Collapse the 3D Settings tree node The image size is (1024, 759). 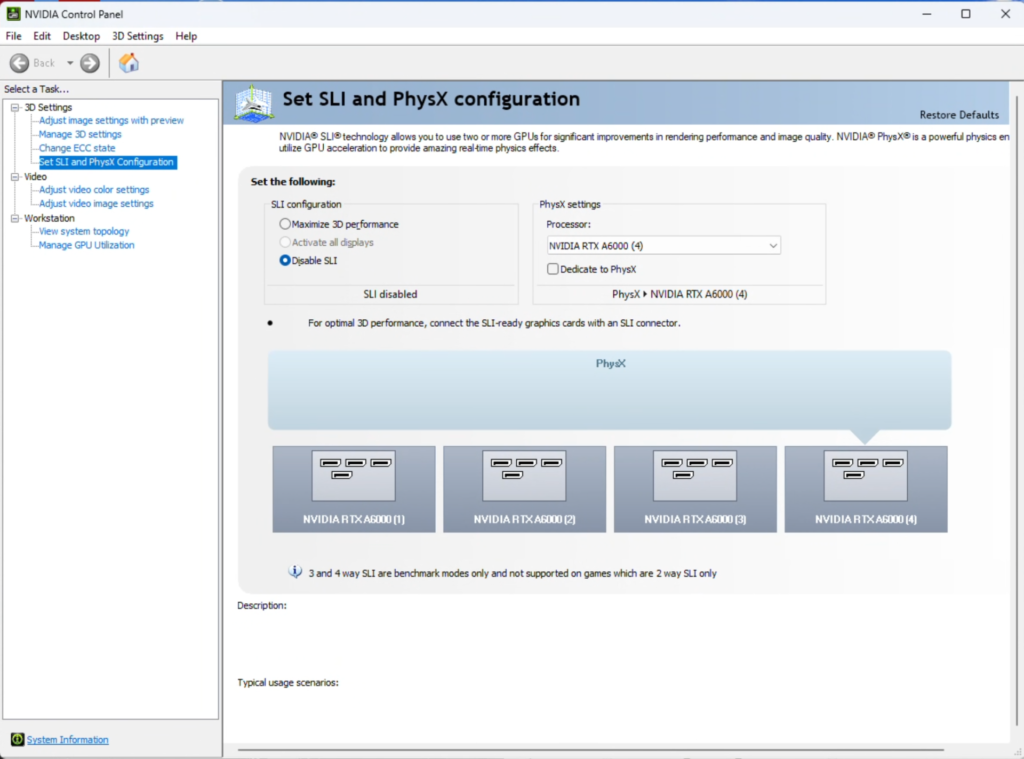(15, 107)
